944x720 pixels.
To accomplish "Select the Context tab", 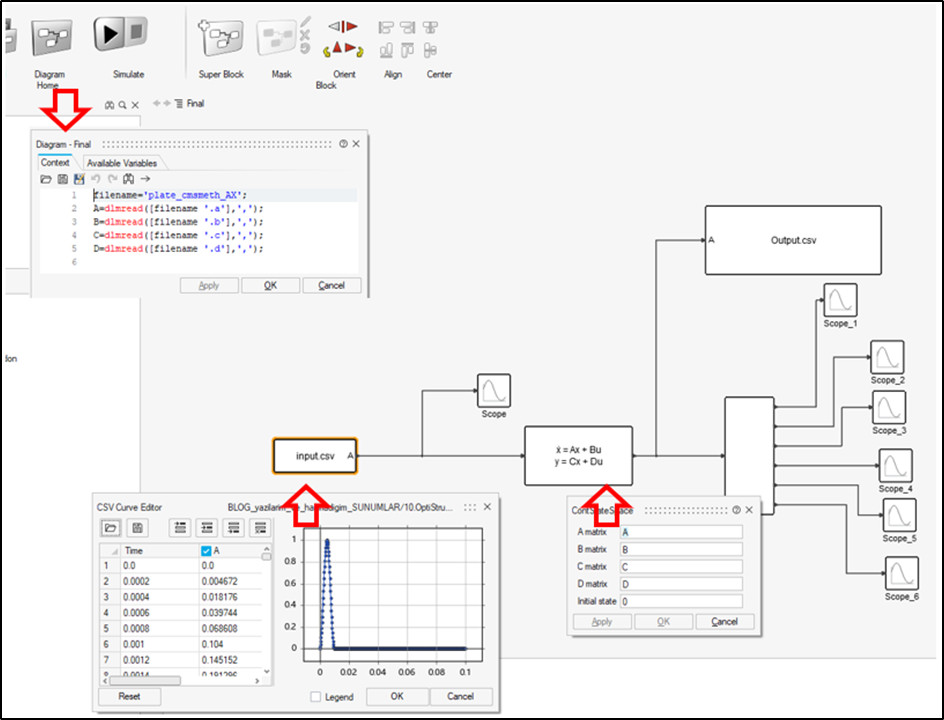I will tap(55, 163).
